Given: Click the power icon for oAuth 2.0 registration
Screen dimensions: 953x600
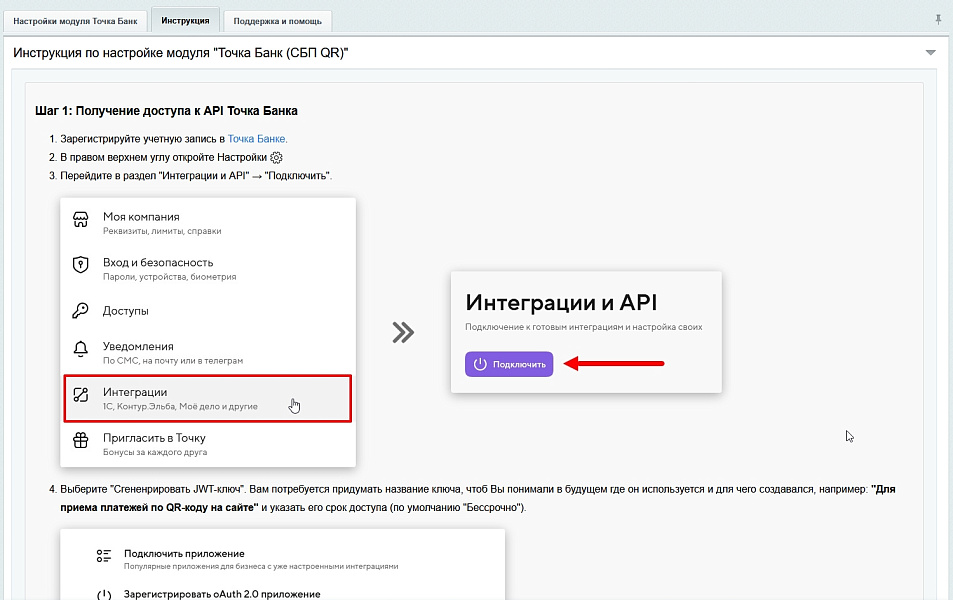Looking at the screenshot, I should [103, 595].
